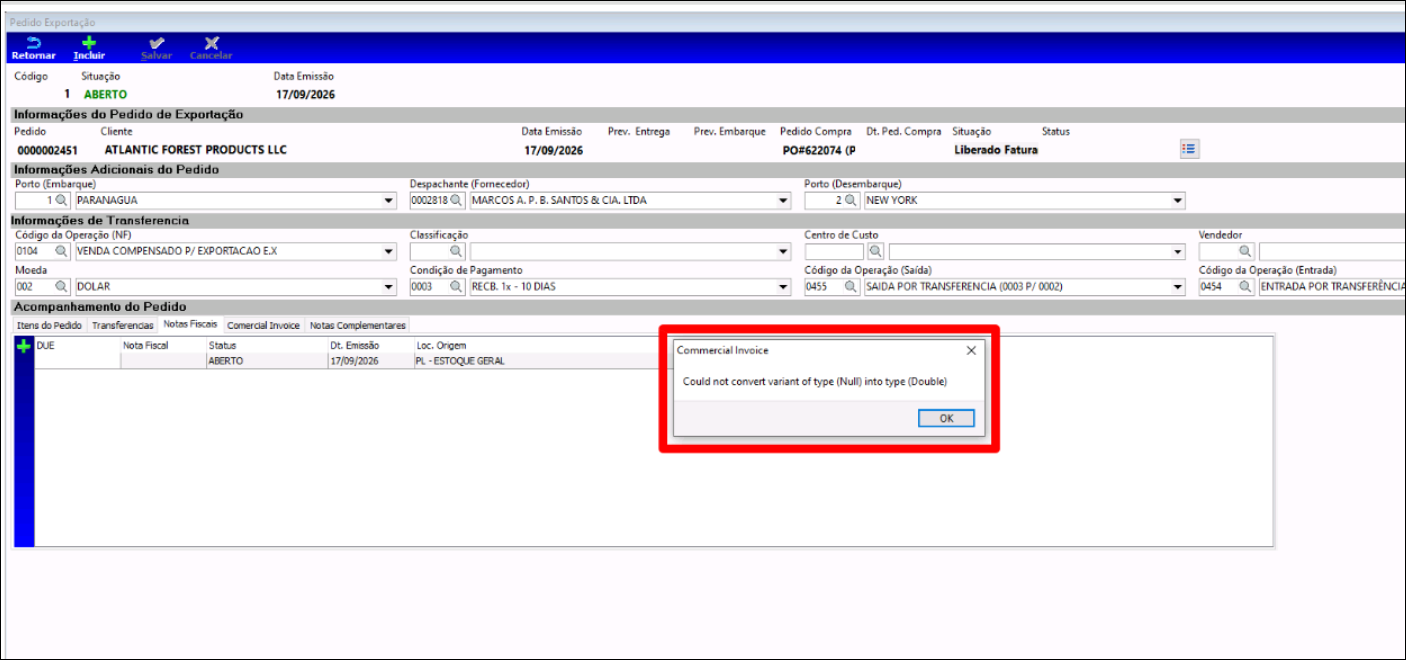Open lookup magnifier for Porto (Desembarque)
Image resolution: width=1406 pixels, height=660 pixels.
851,200
